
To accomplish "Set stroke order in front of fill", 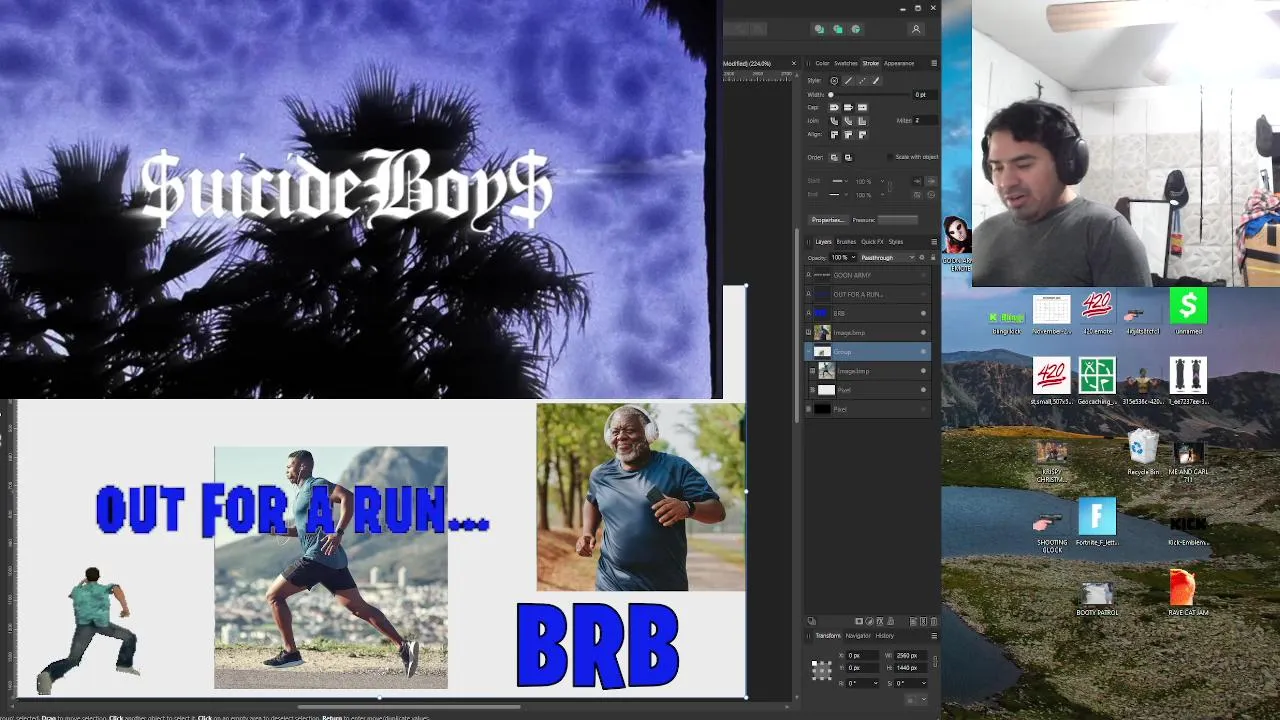I will [x=848, y=157].
